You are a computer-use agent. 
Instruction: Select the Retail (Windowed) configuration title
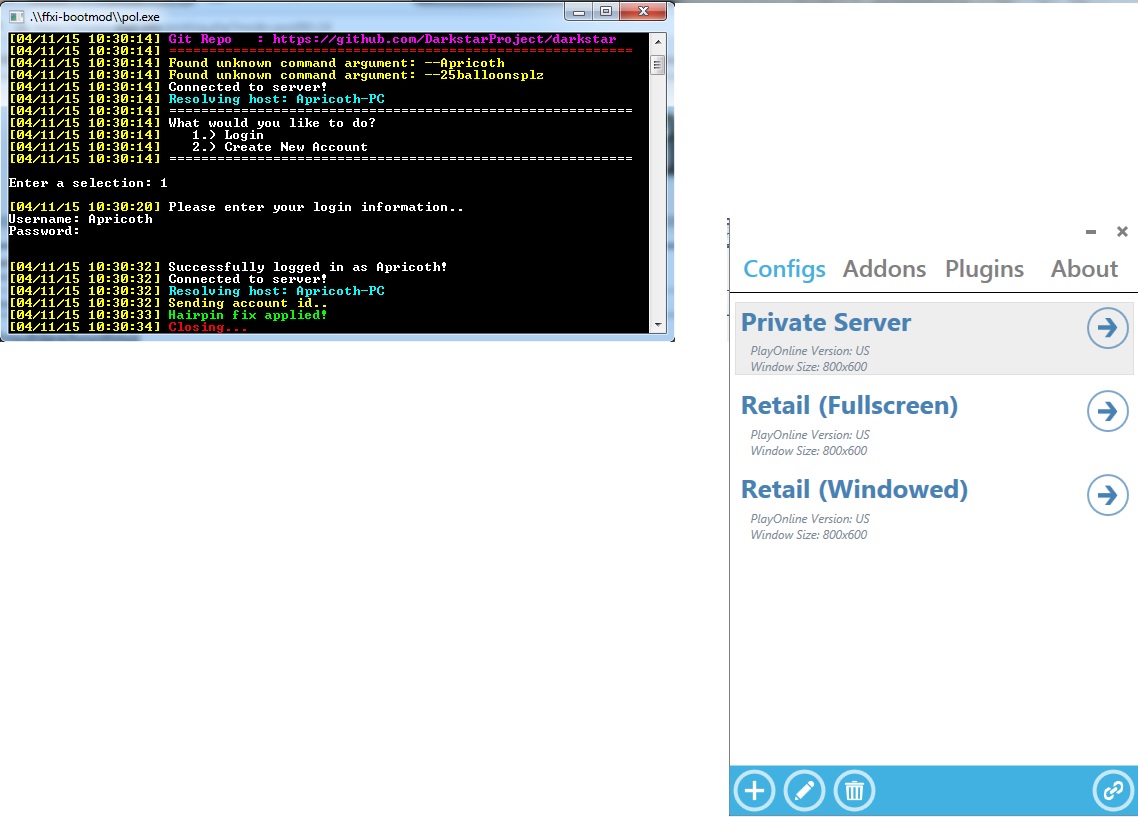click(x=854, y=490)
